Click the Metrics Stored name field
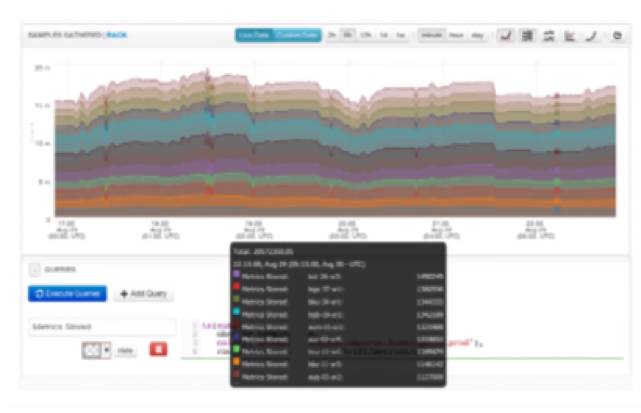This screenshot has height=413, width=641. (102, 327)
